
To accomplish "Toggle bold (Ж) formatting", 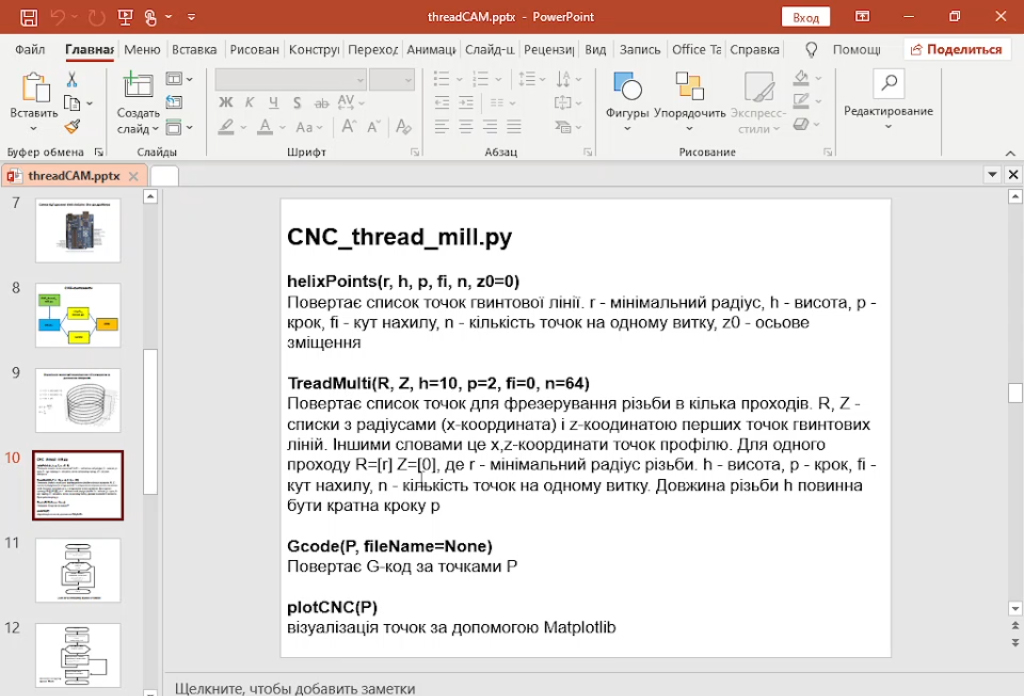I will [x=226, y=102].
